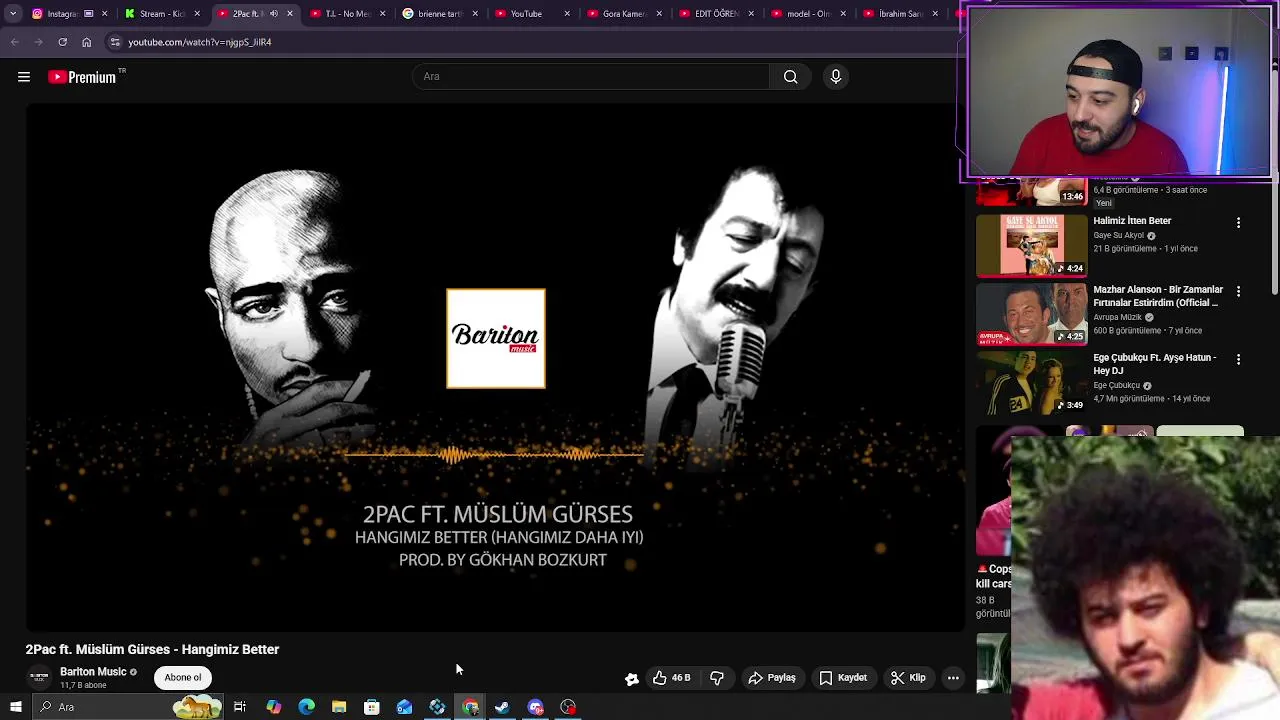The width and height of the screenshot is (1280, 720).
Task: Open Steam from the taskbar
Action: [502, 707]
